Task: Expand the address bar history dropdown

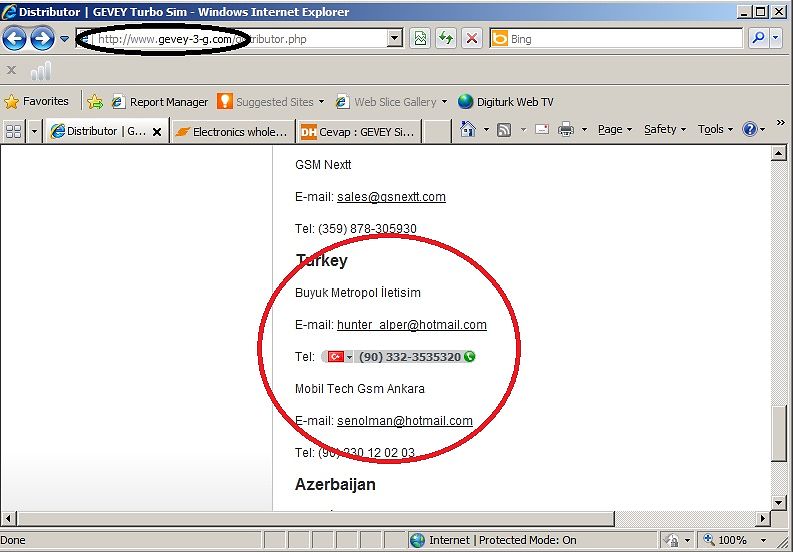Action: 394,39
